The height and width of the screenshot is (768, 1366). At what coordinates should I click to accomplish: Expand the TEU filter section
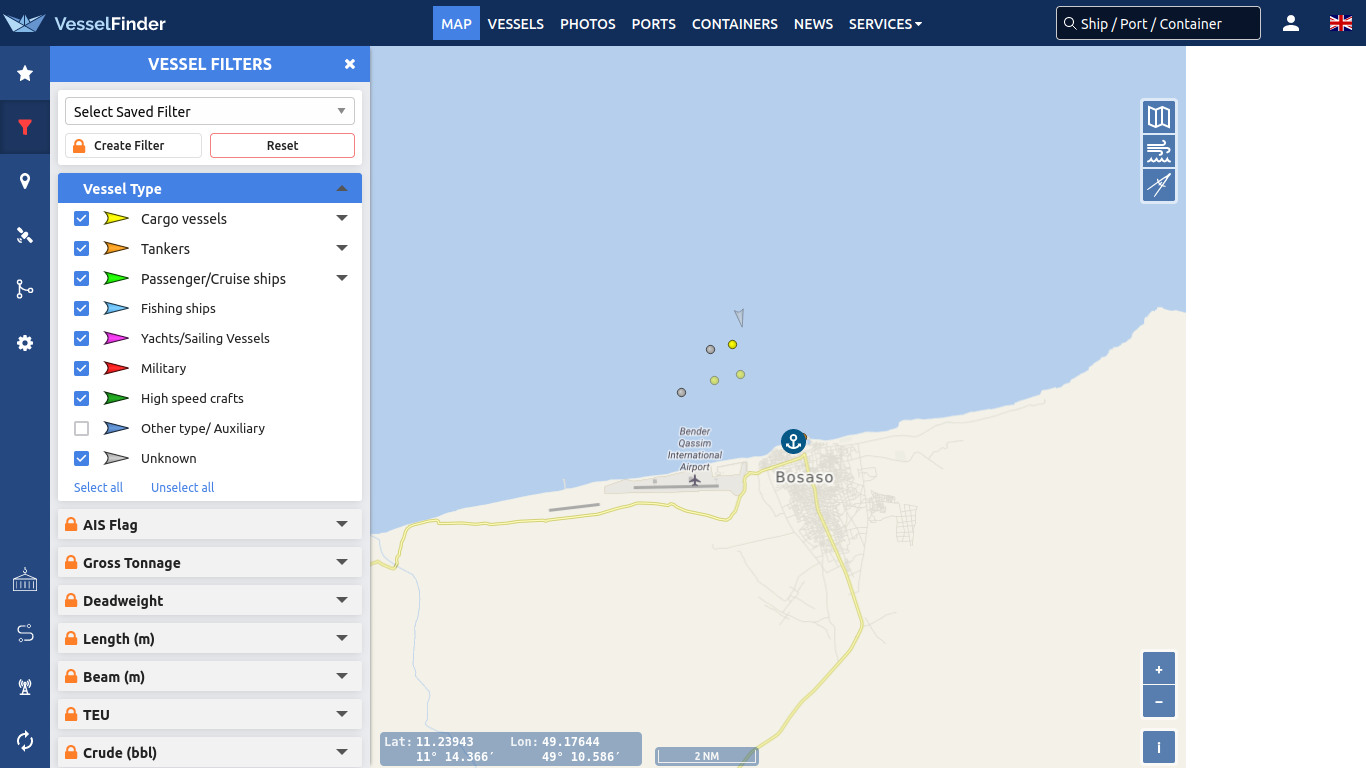click(x=210, y=714)
